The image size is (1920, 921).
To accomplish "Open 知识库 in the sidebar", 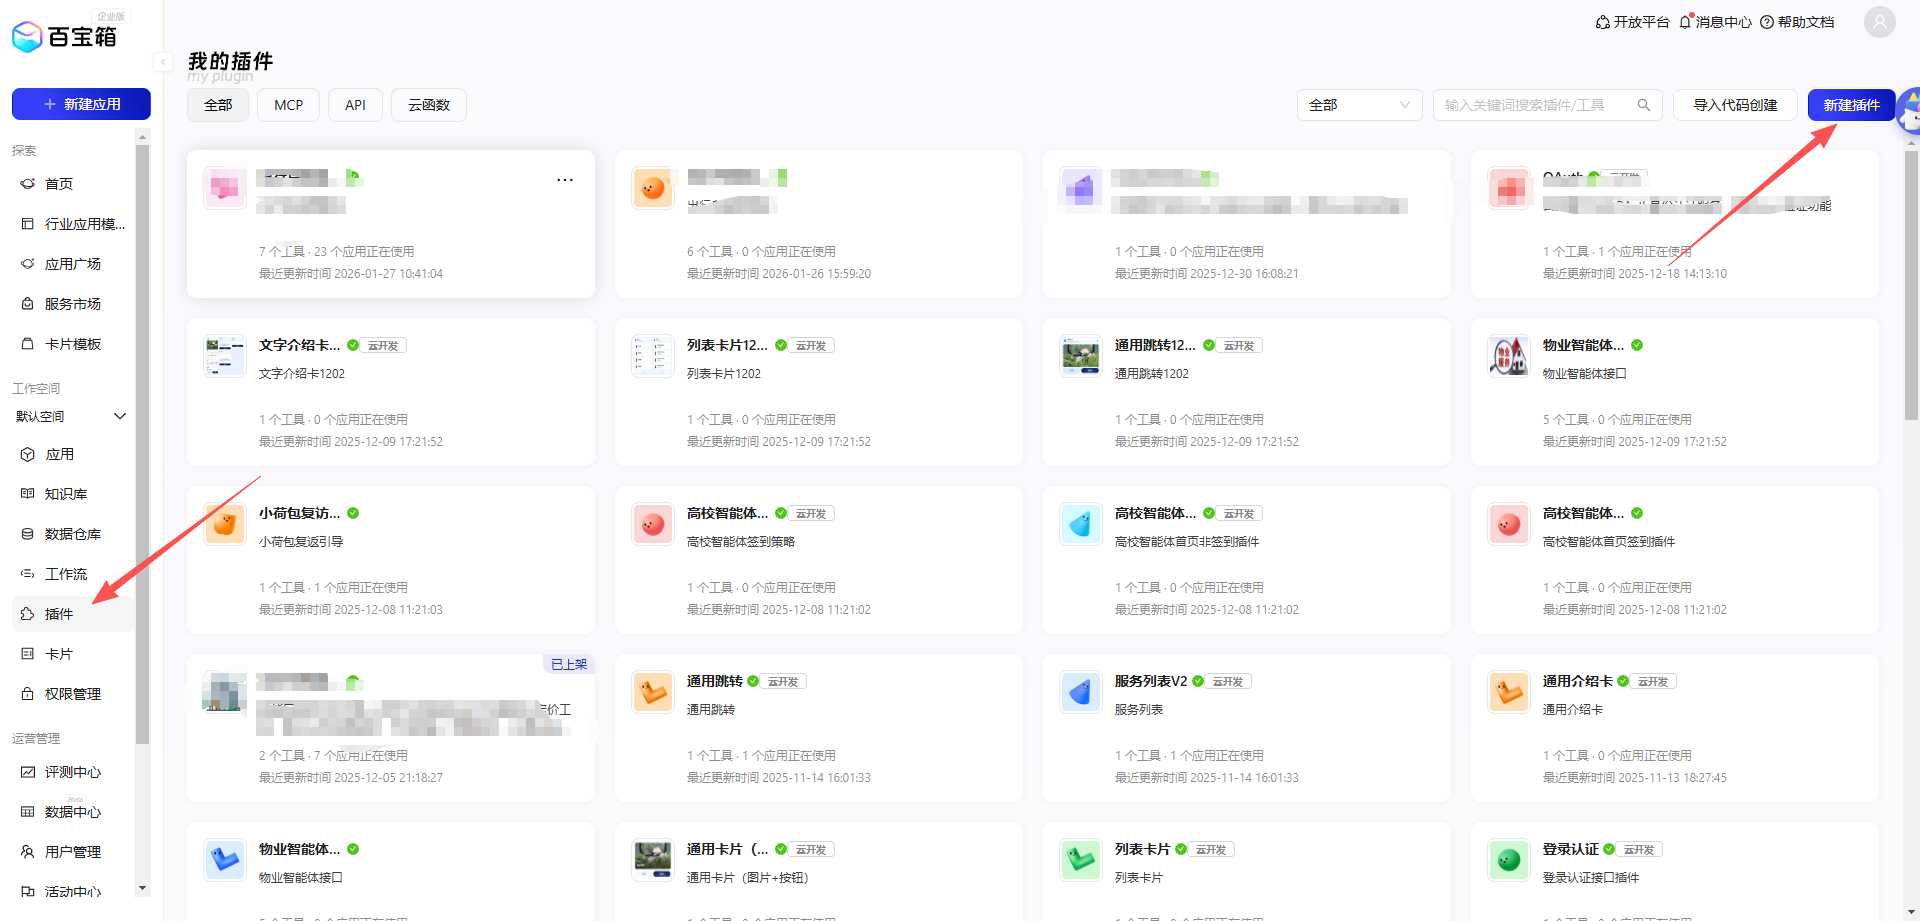I will click(x=73, y=494).
